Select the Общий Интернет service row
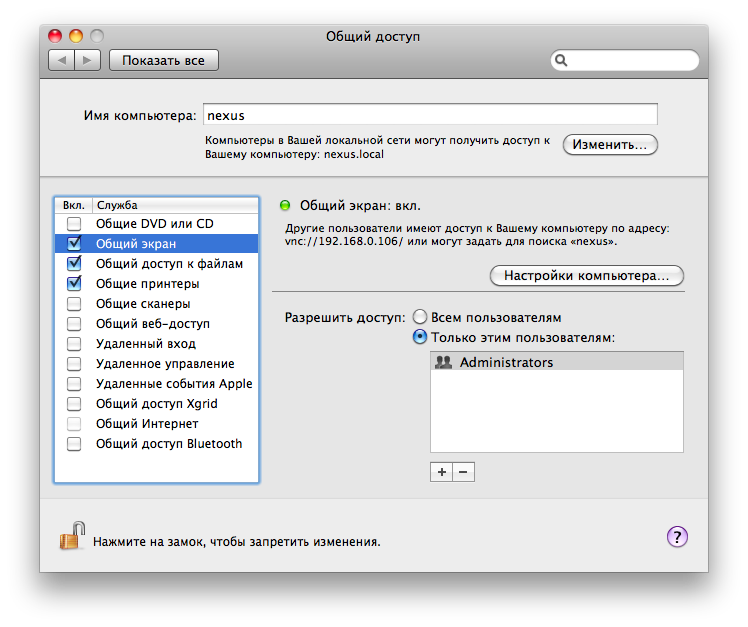 [x=156, y=424]
